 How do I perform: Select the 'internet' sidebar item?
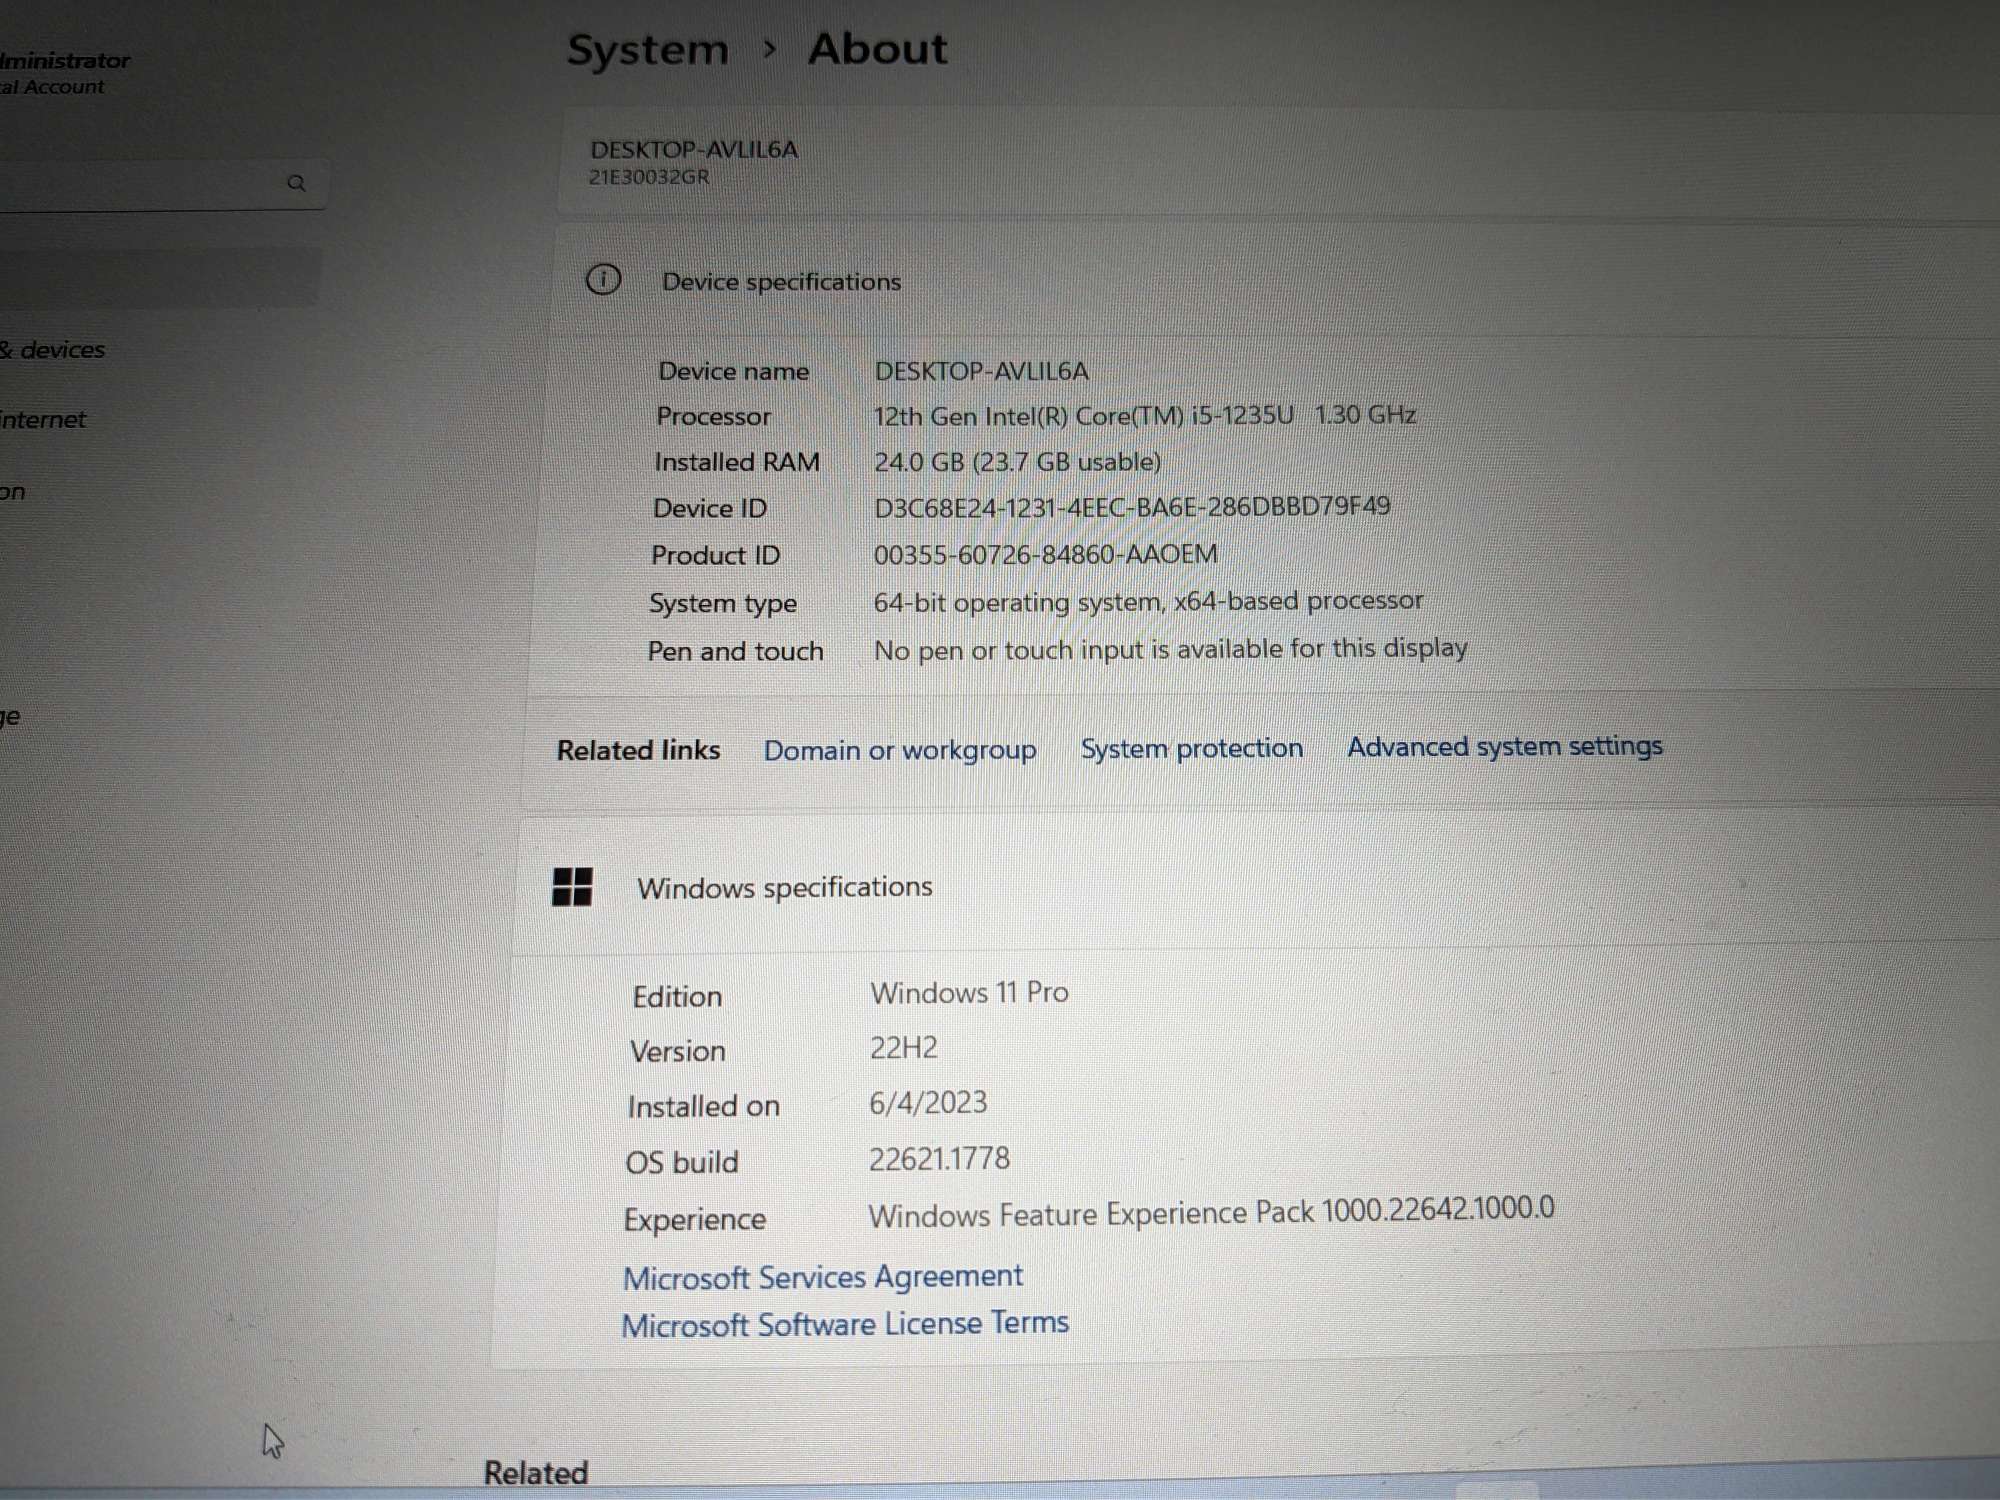point(43,420)
